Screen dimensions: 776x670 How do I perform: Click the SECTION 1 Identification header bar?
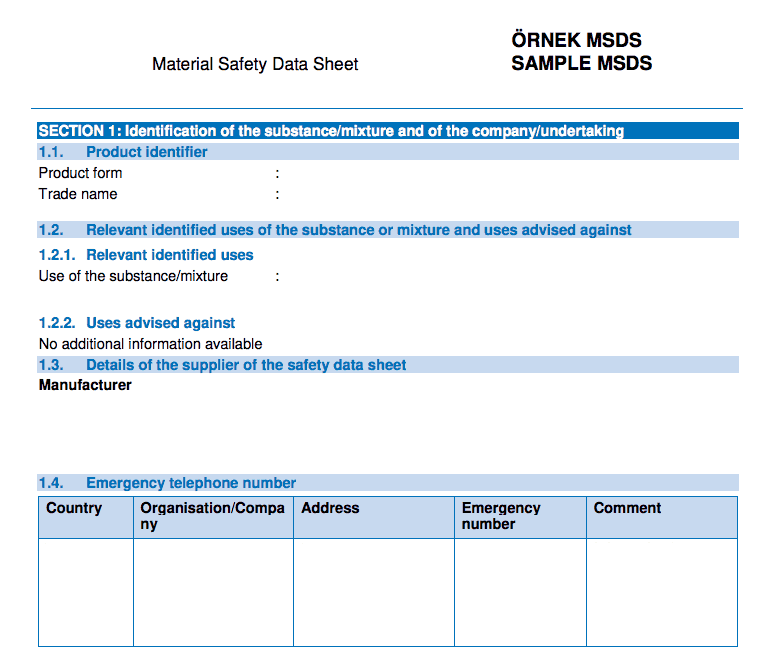(x=388, y=131)
